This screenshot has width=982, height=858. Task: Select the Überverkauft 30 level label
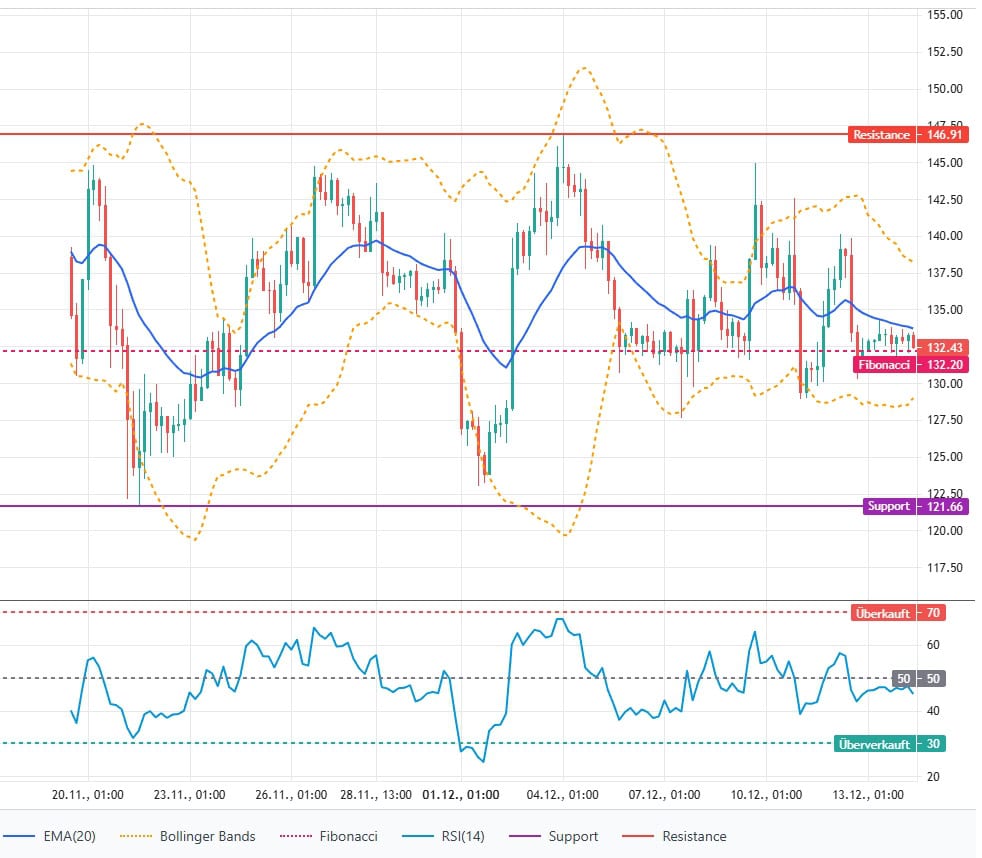pos(888,744)
